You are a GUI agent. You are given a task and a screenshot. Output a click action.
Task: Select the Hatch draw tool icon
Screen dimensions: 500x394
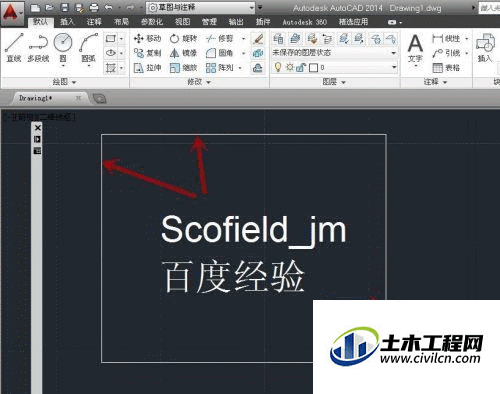pyautogui.click(x=111, y=68)
